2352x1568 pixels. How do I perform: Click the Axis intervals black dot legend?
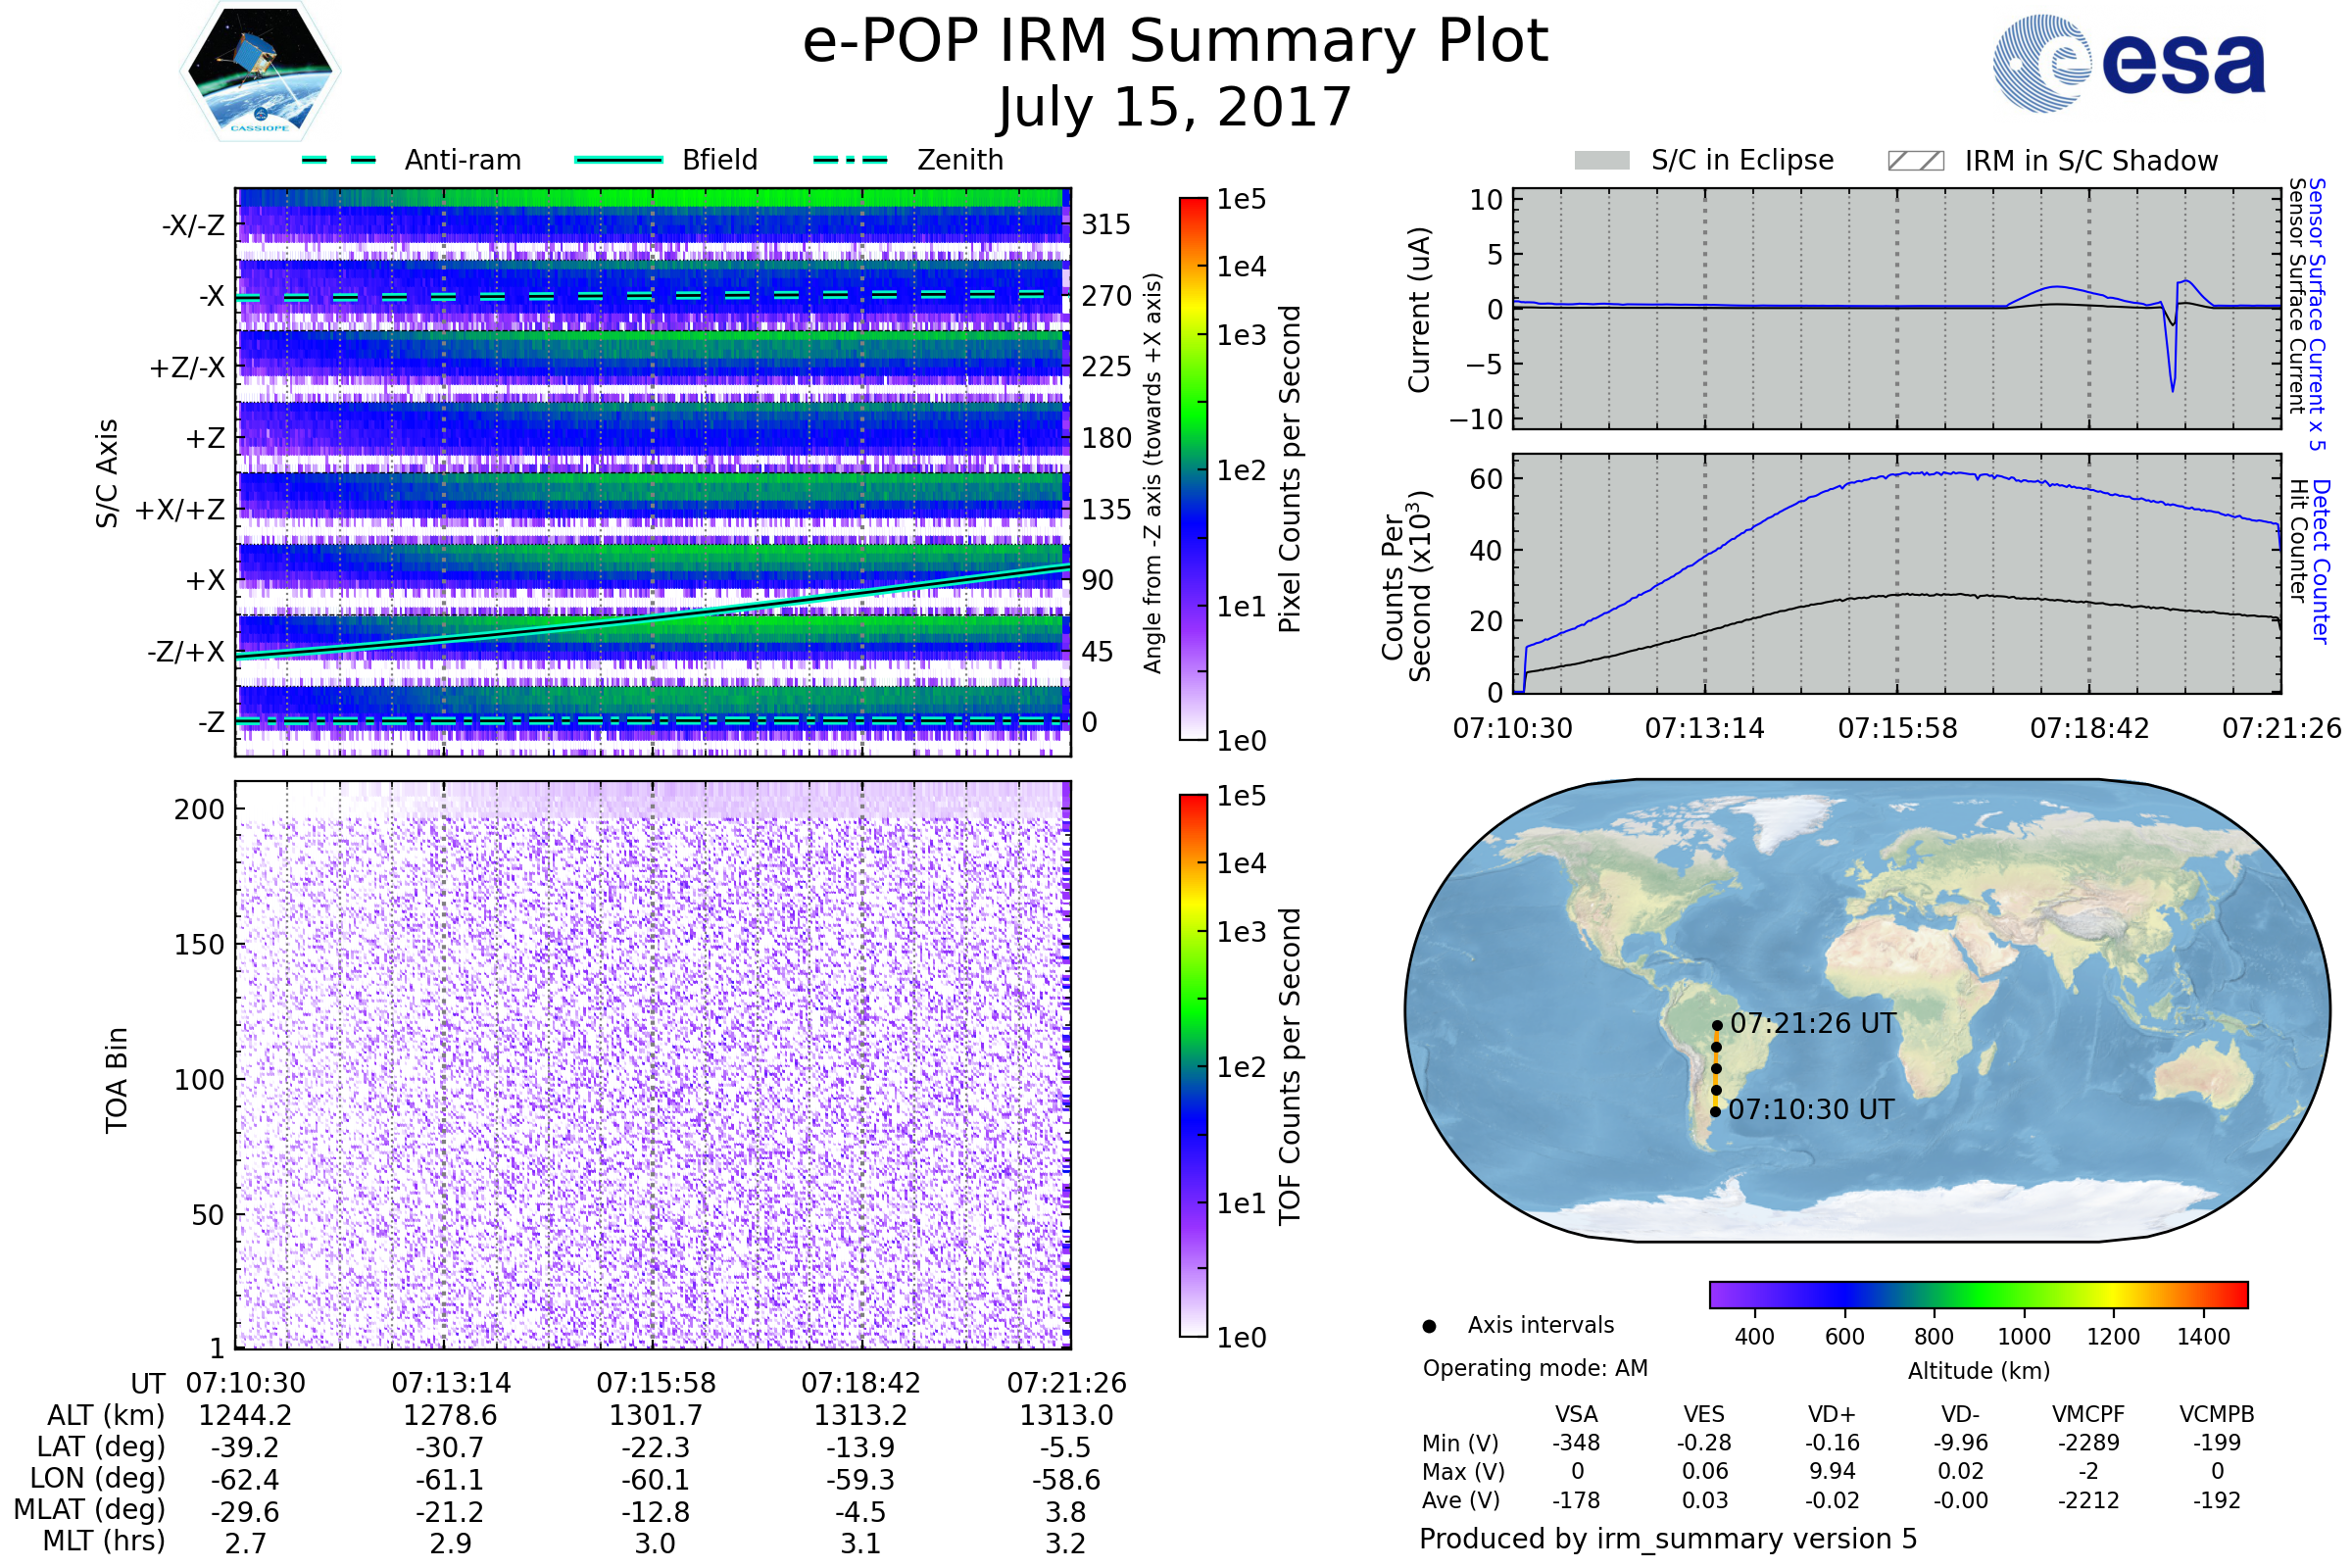click(1429, 1326)
